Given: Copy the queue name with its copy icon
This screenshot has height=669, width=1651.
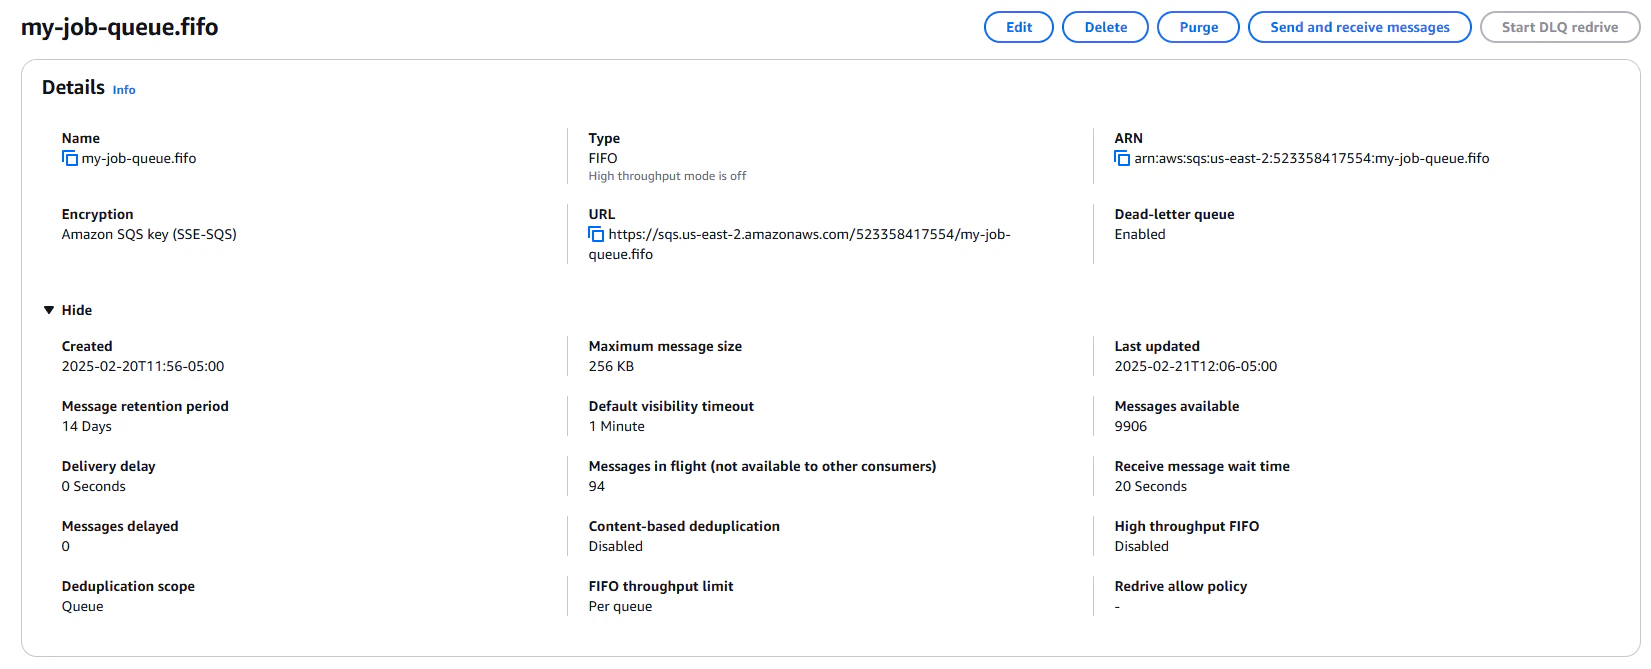Looking at the screenshot, I should [x=70, y=158].
